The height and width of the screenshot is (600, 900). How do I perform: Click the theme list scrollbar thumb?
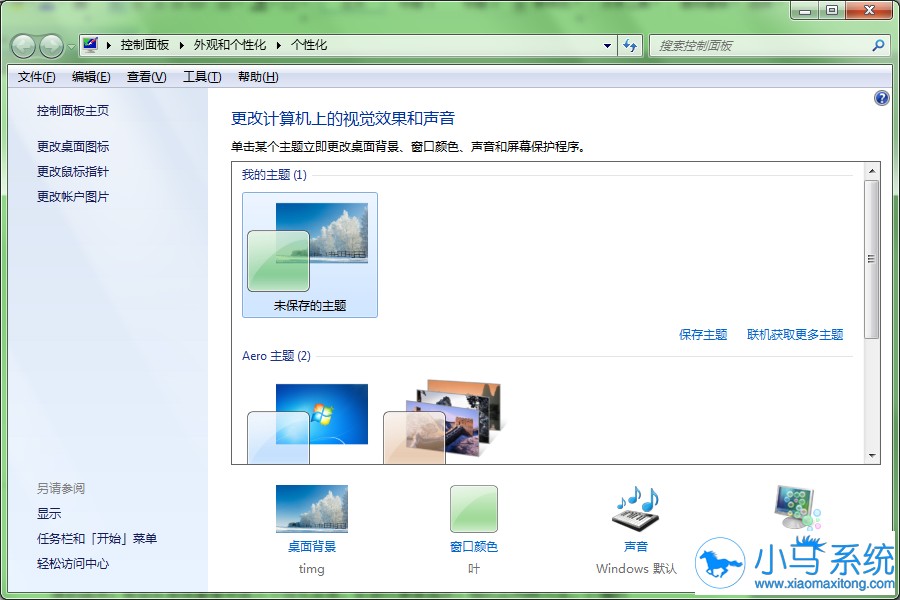(x=872, y=260)
